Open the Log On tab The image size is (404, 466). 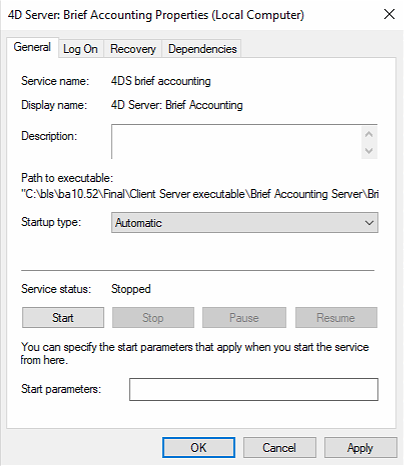[80, 49]
